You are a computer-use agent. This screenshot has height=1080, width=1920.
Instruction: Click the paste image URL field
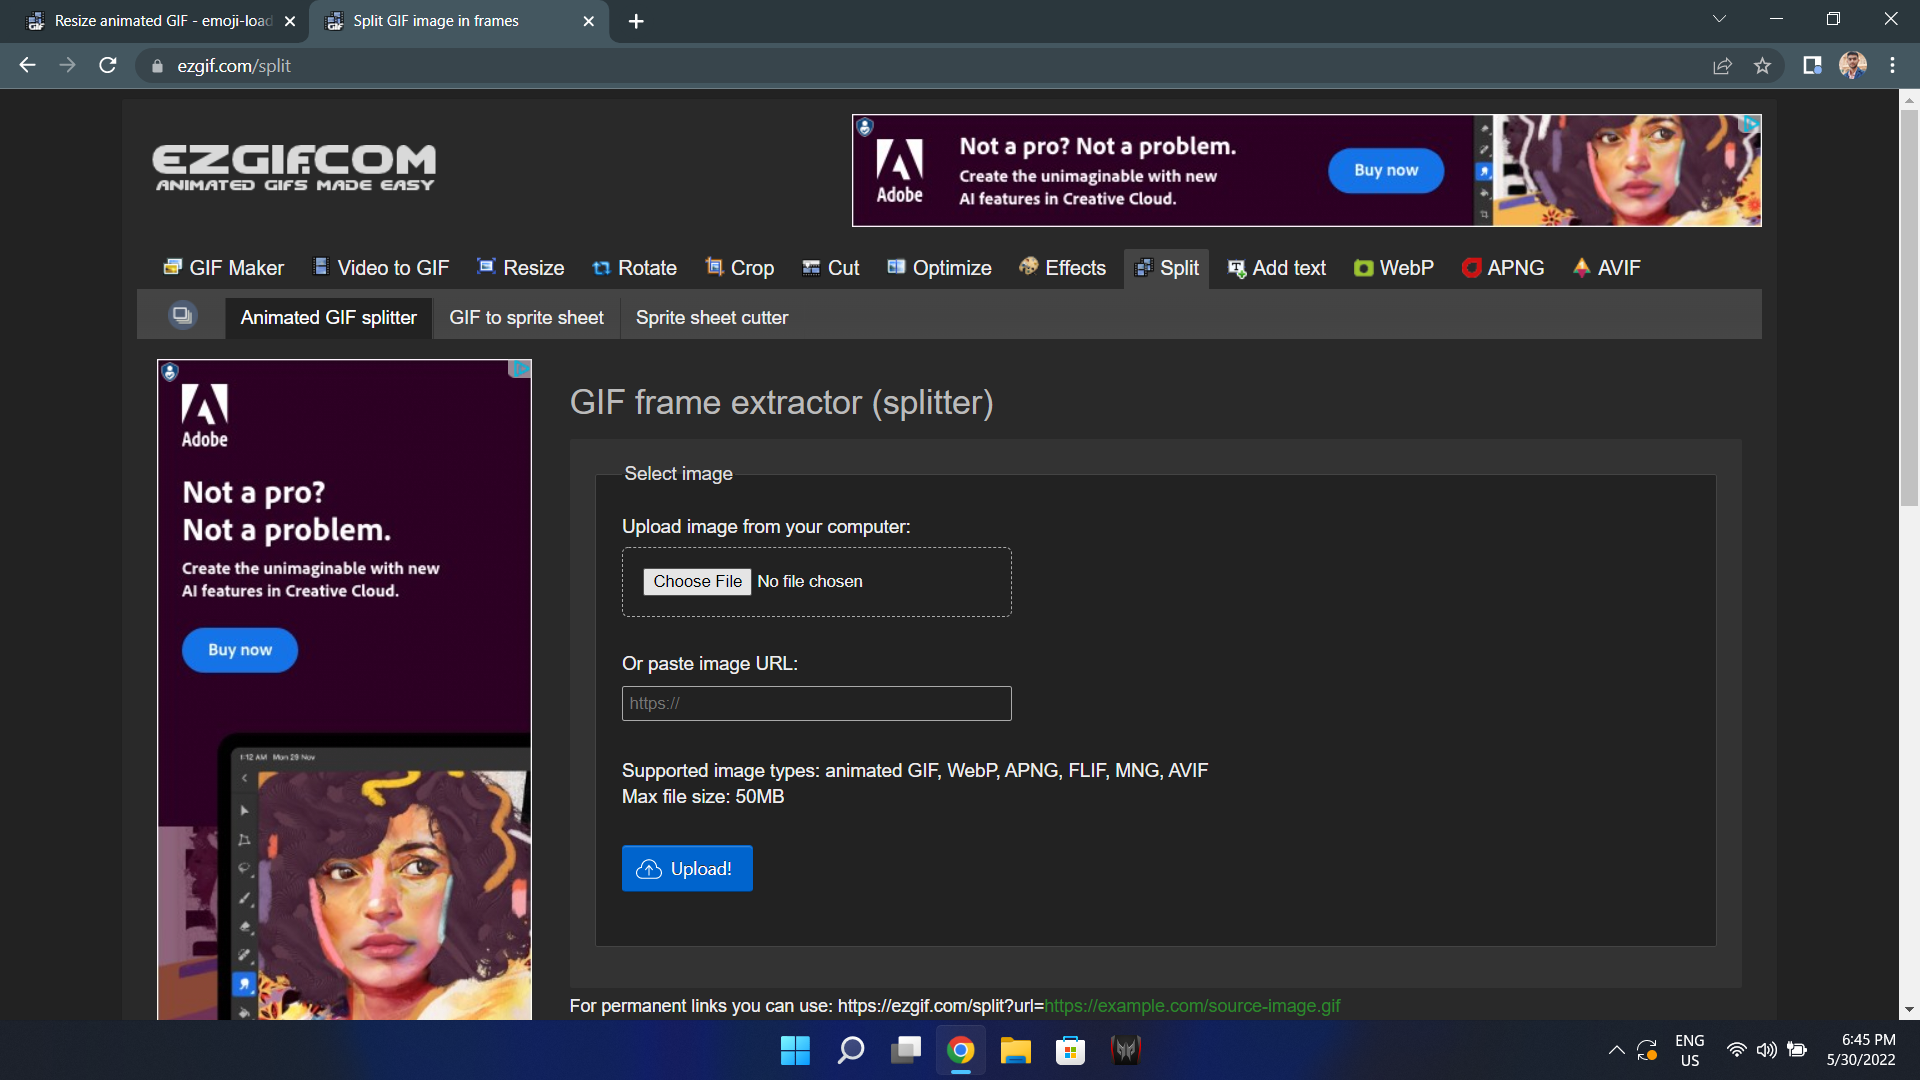[816, 703]
